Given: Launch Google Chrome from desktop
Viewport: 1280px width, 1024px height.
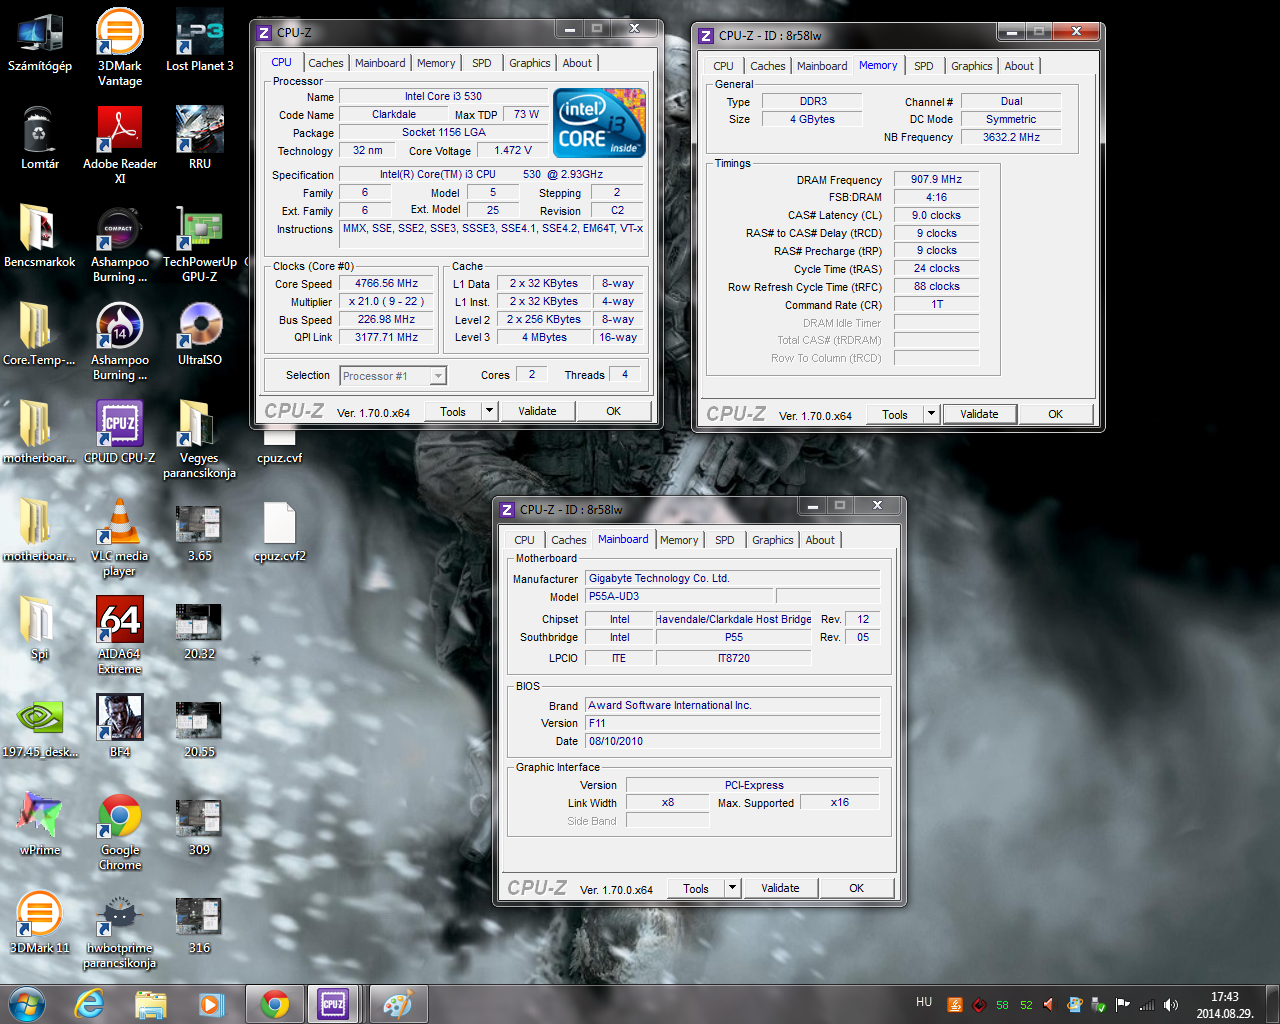Looking at the screenshot, I should tap(120, 831).
